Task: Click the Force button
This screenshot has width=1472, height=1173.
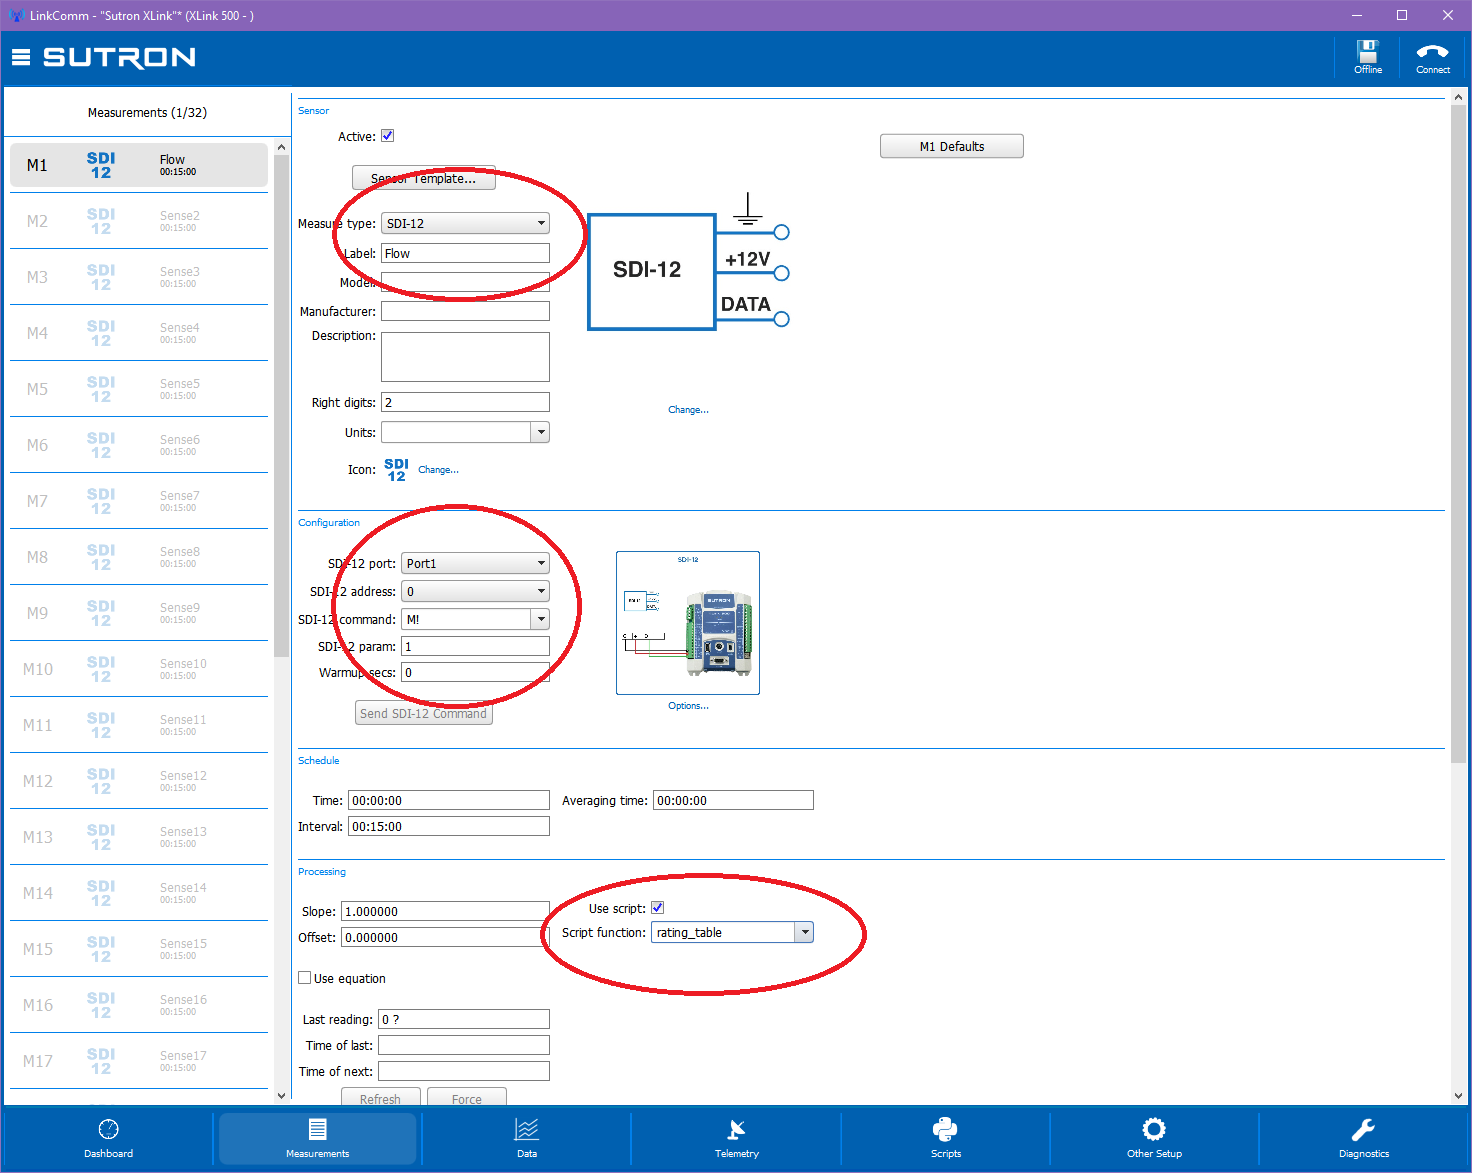Action: pos(467,1097)
